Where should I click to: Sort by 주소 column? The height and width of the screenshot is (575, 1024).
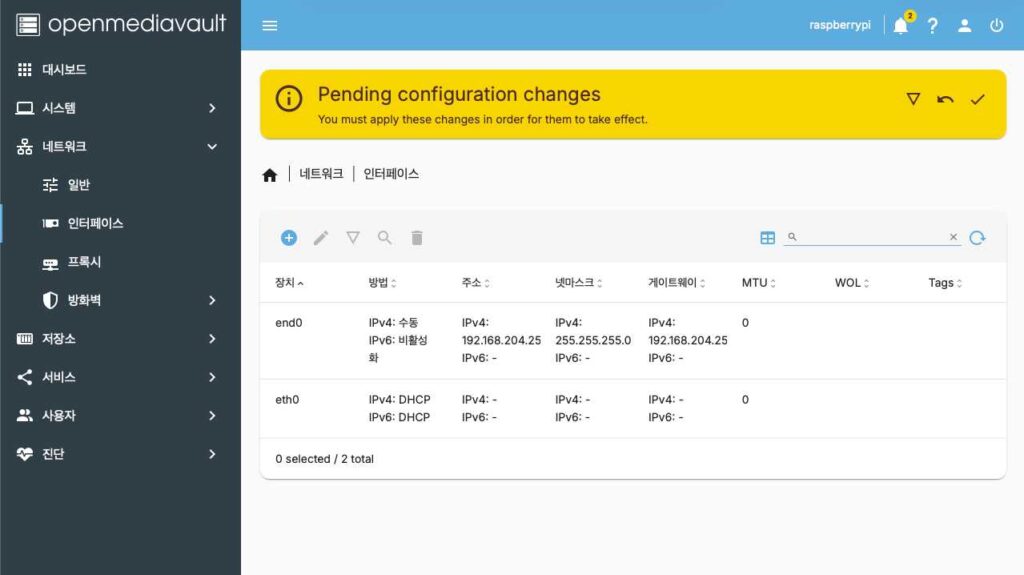(x=475, y=283)
